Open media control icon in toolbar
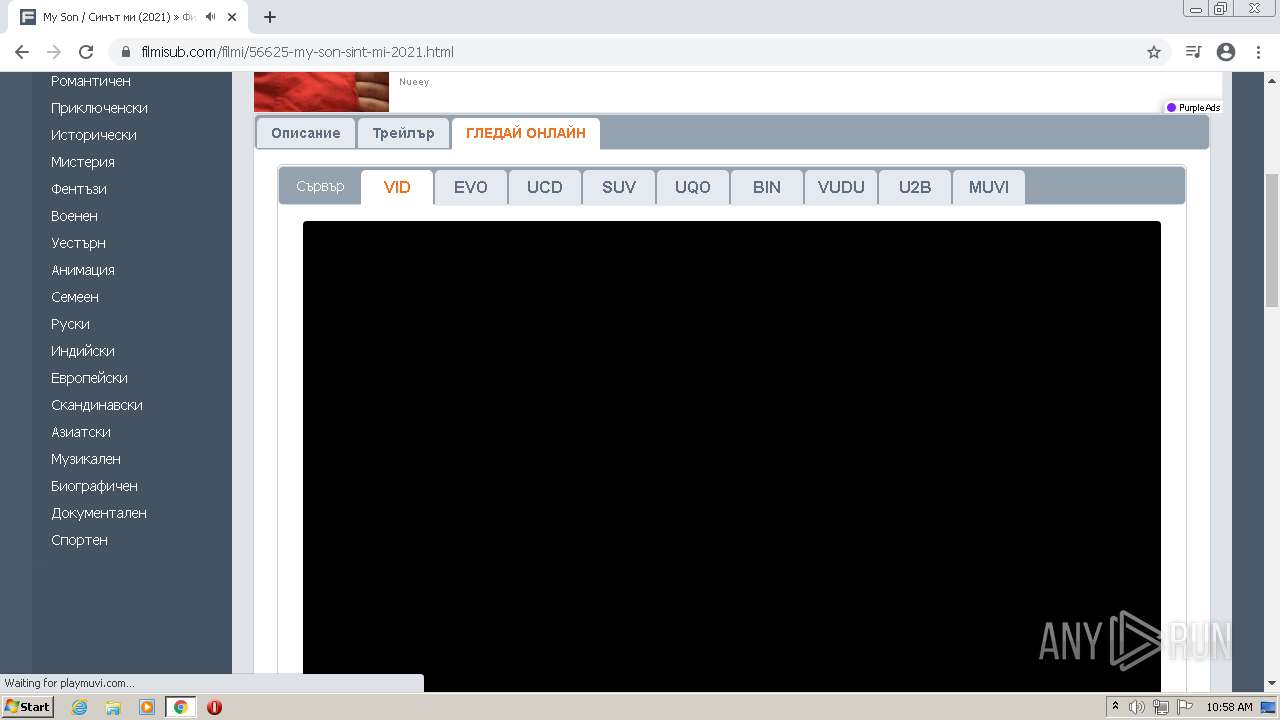The width and height of the screenshot is (1280, 720). (x=1193, y=52)
